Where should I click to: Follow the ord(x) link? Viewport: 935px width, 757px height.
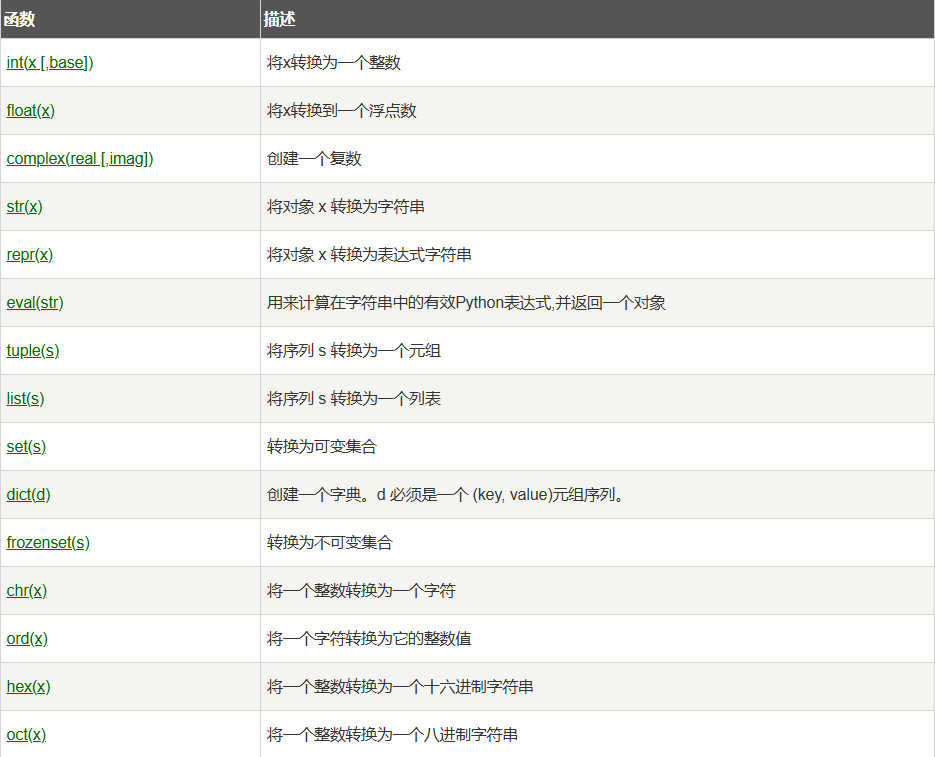point(27,639)
